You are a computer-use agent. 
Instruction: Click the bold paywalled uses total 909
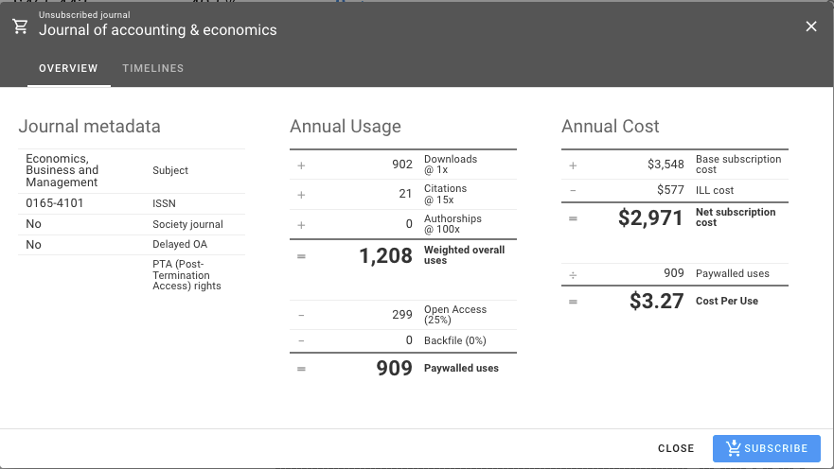point(395,368)
